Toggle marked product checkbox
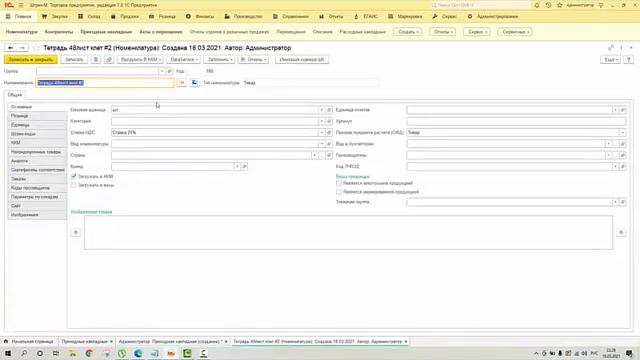 pos(339,192)
